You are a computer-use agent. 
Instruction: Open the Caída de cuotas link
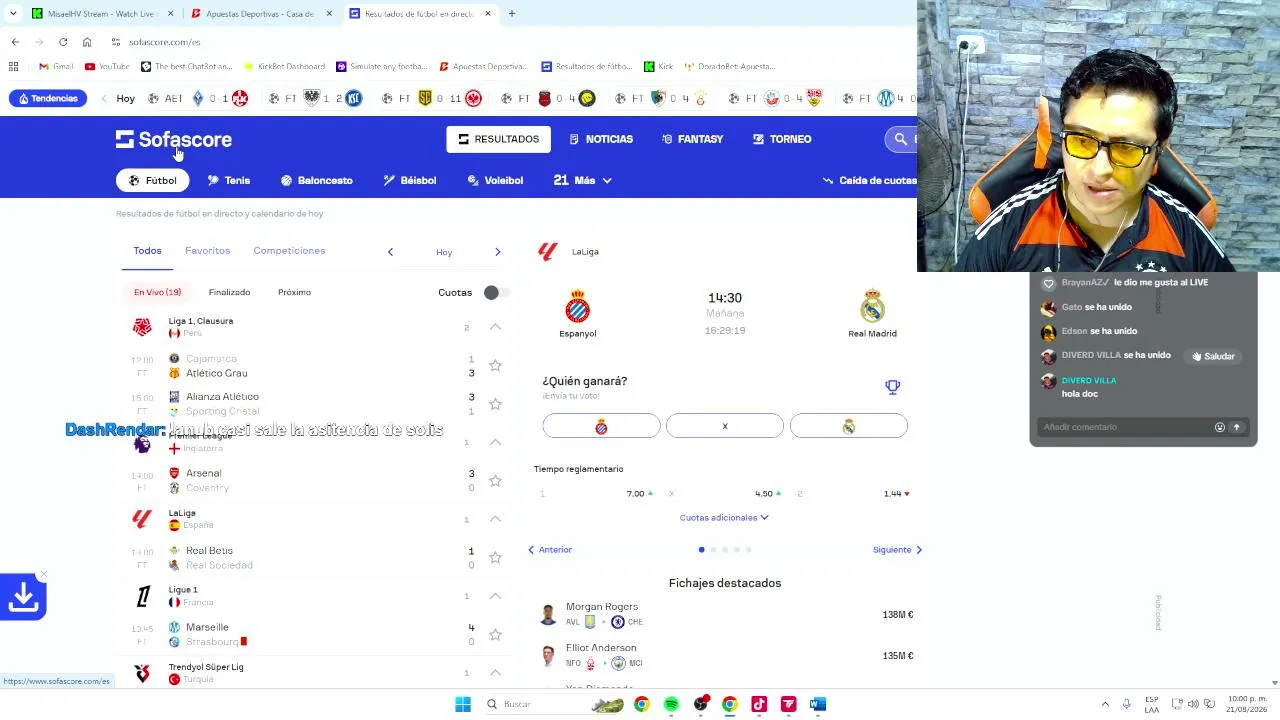[870, 180]
